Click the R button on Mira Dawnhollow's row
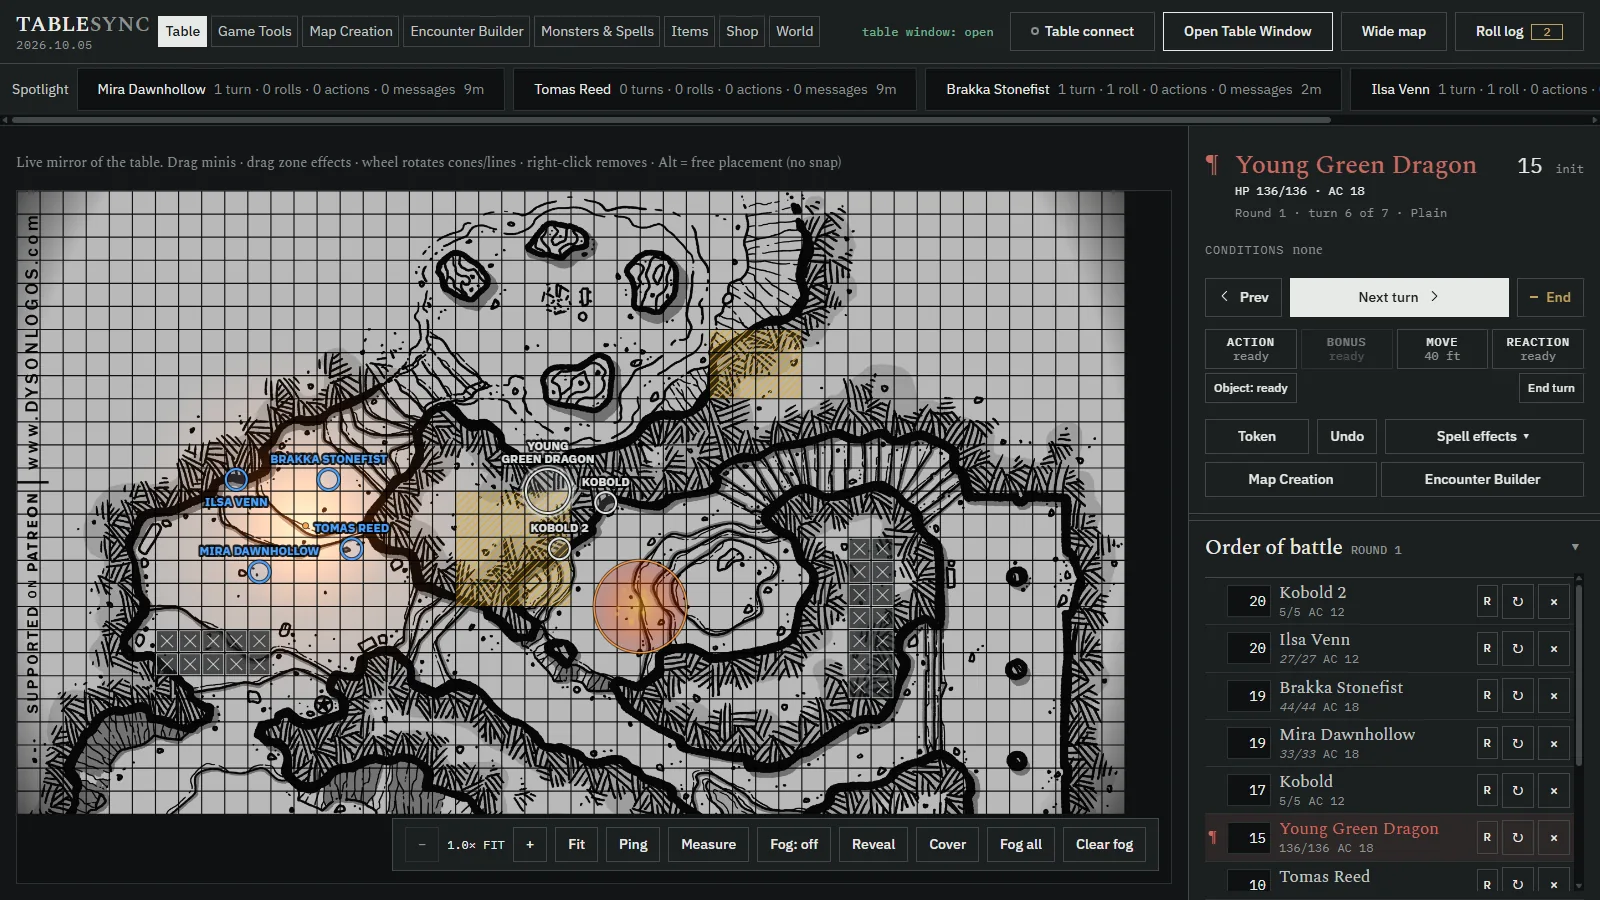Screen dimensions: 1600x900 pos(1487,743)
